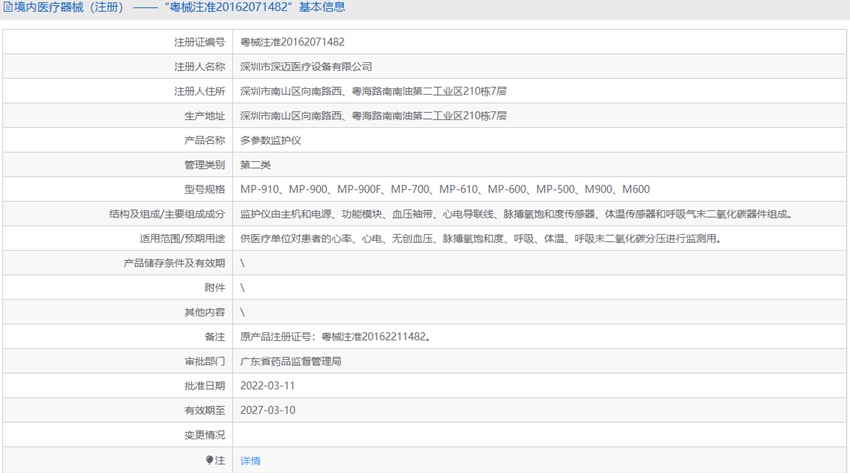Click company name 深圳市深迈医疗设备有限公司

click(306, 67)
